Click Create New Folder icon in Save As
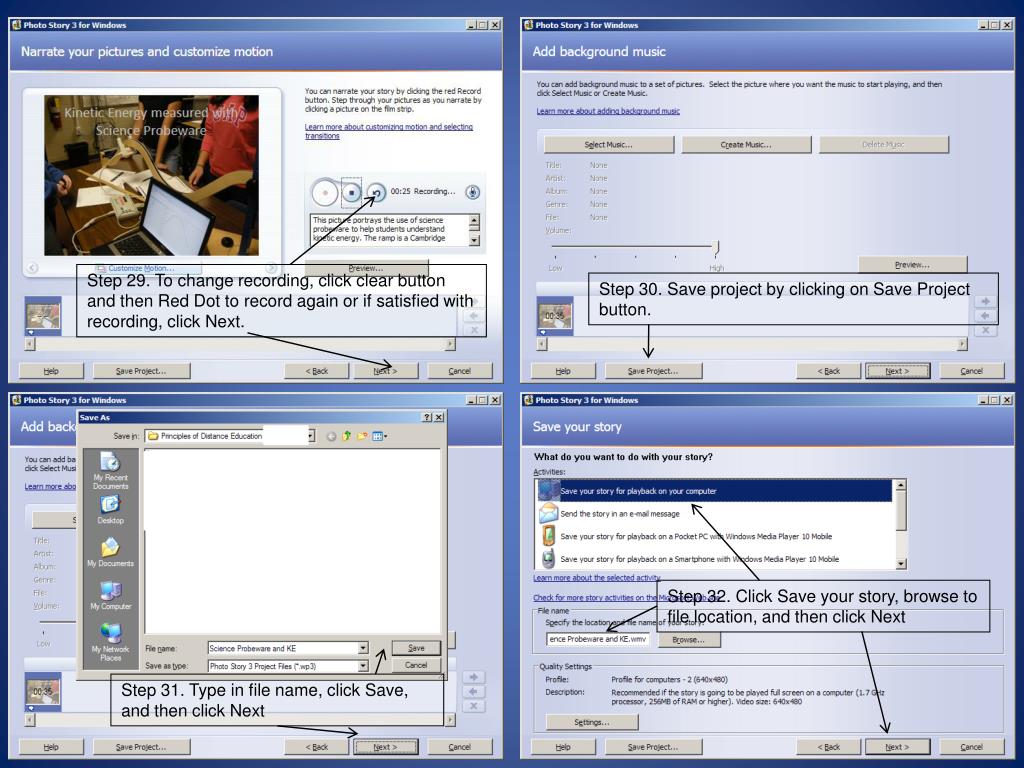 (x=362, y=436)
